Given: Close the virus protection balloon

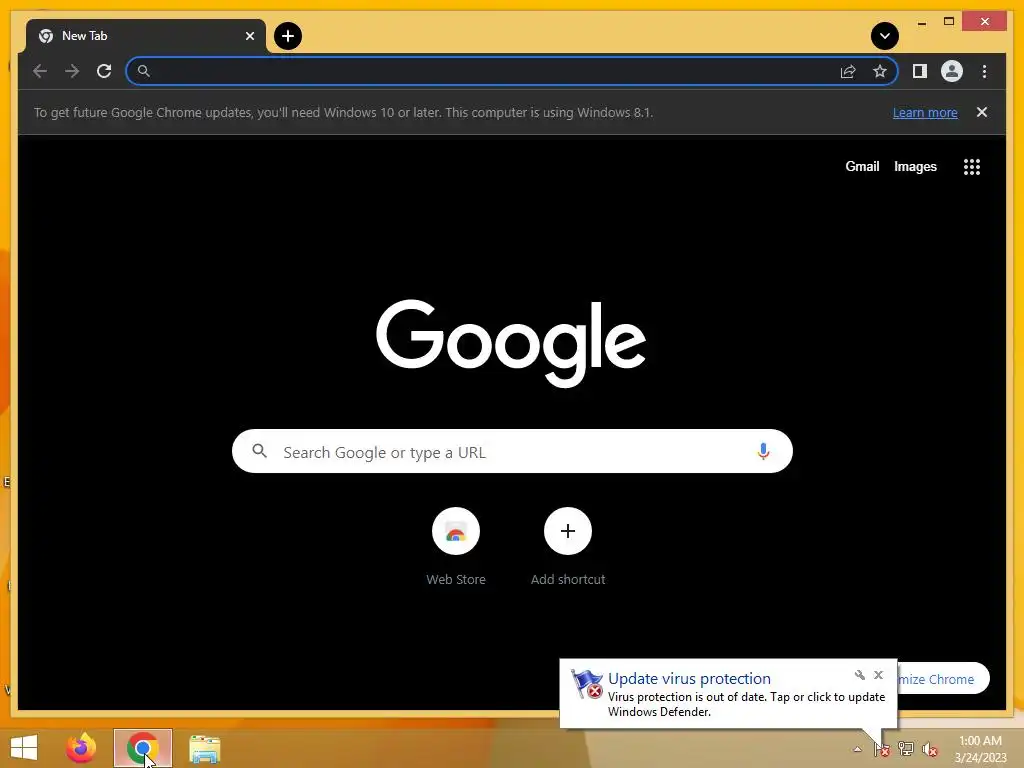Looking at the screenshot, I should coord(878,675).
